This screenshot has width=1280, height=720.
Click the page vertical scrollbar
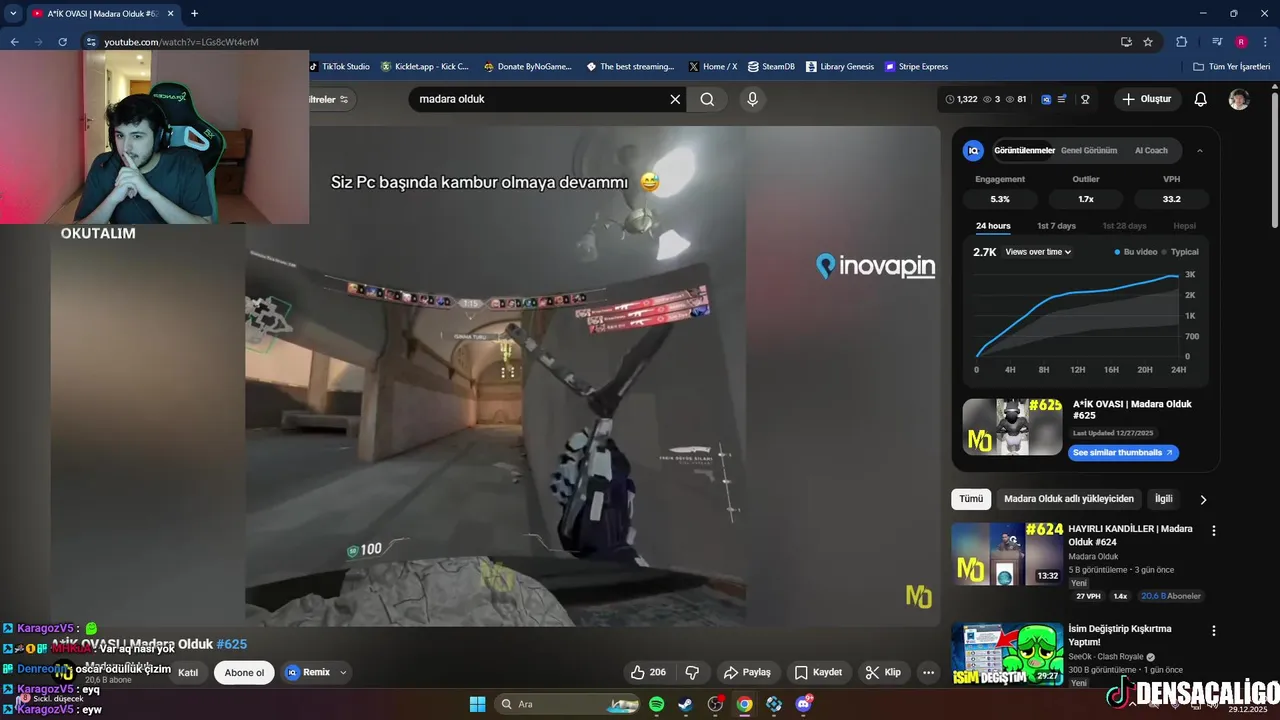coord(1274,160)
